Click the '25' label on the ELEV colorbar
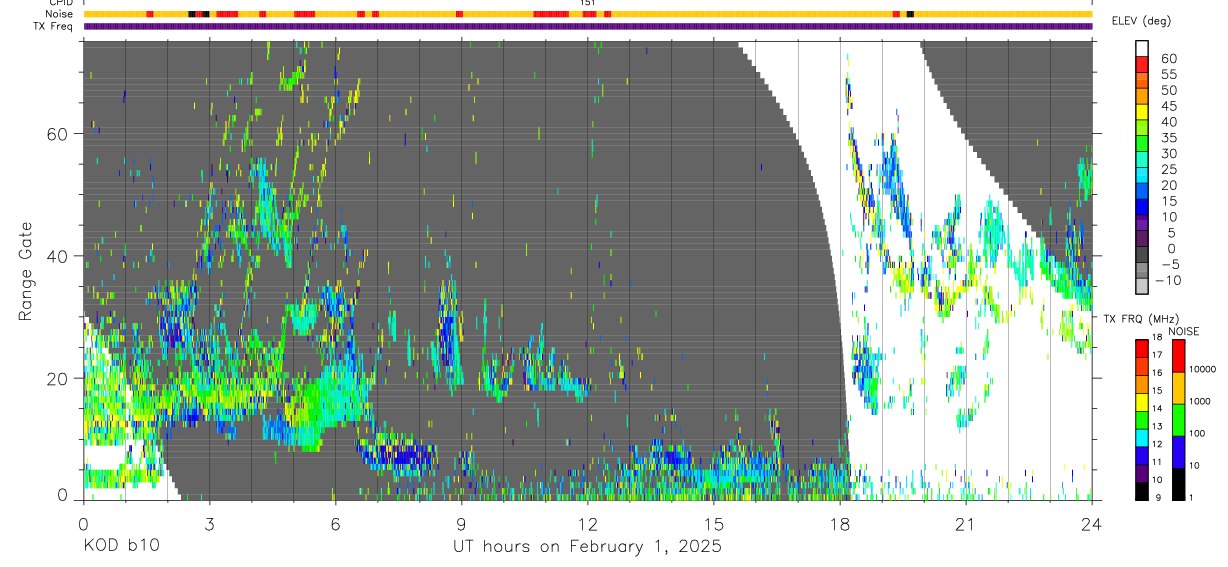1228x567 pixels. click(1169, 169)
